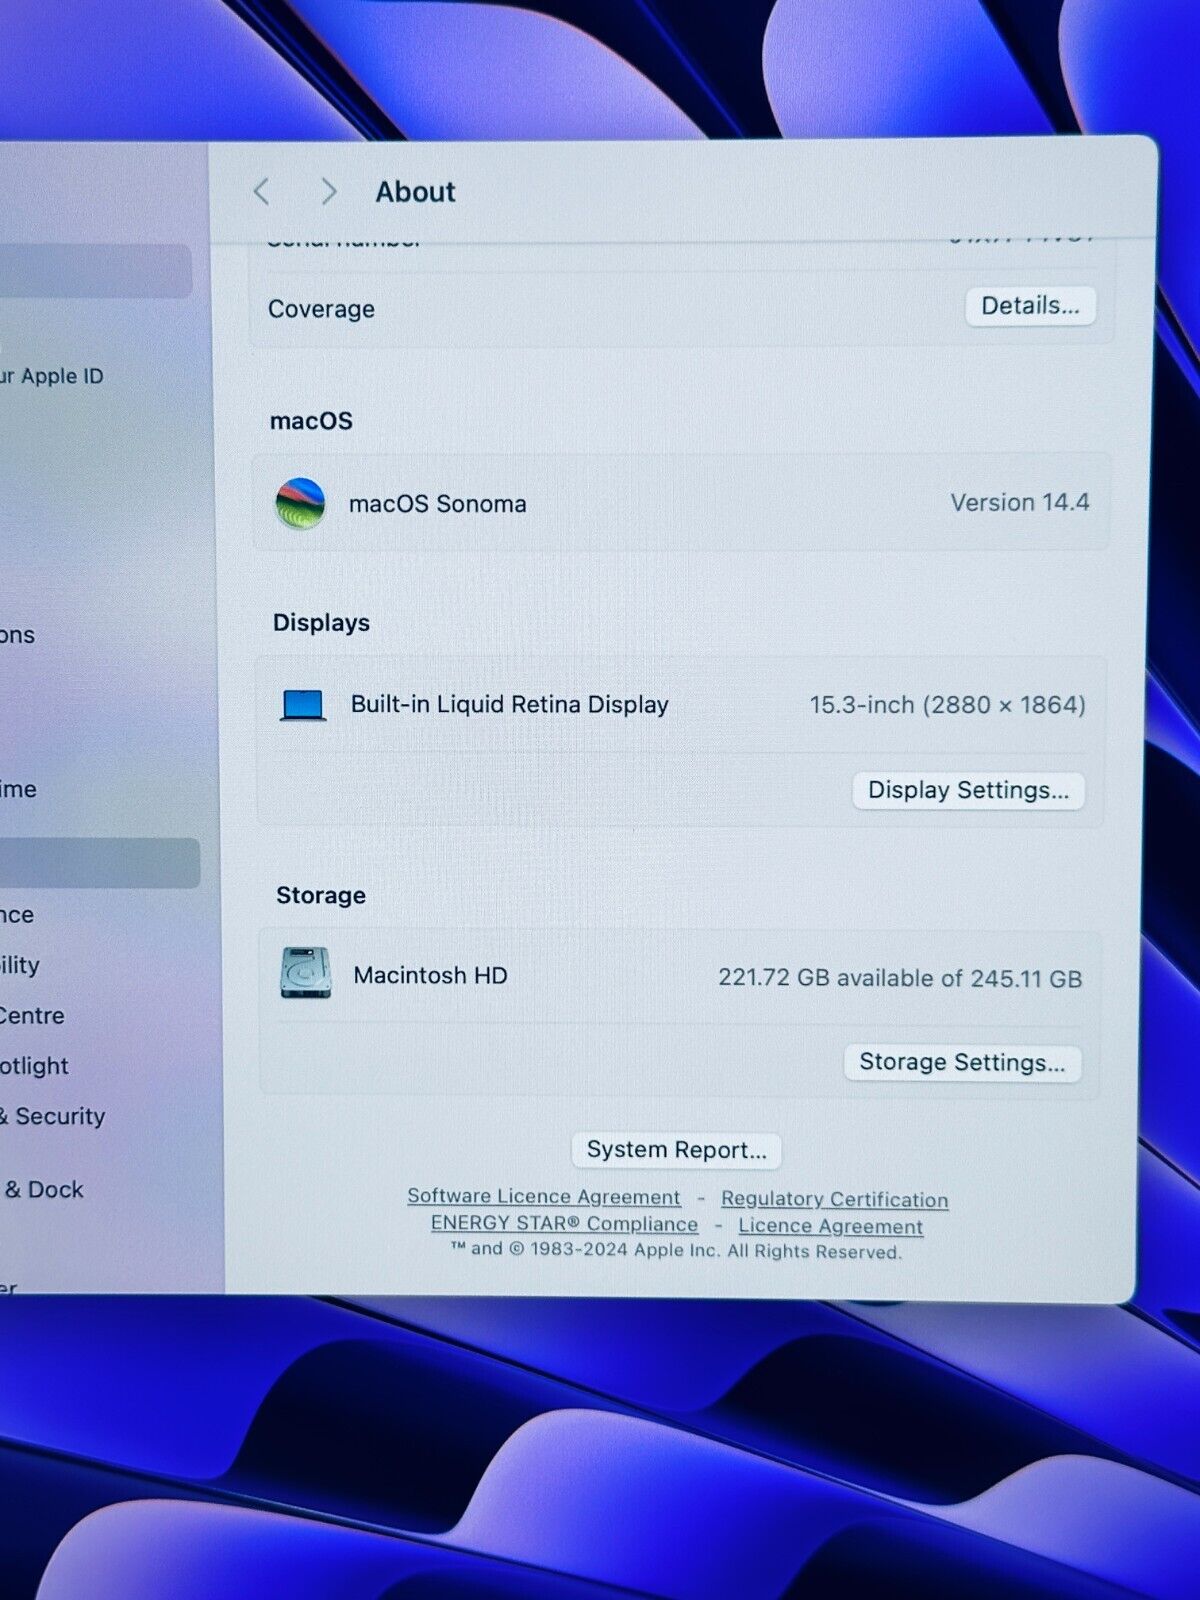Image resolution: width=1200 pixels, height=1600 pixels.
Task: Open the ENERGY STAR Compliance link
Action: coord(564,1224)
